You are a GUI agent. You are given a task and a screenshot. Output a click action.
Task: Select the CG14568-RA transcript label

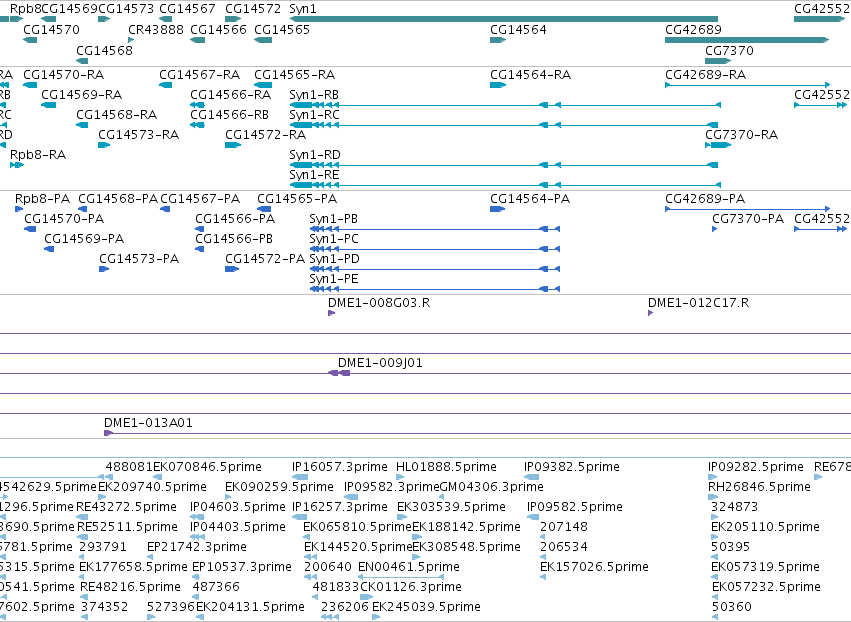click(117, 115)
